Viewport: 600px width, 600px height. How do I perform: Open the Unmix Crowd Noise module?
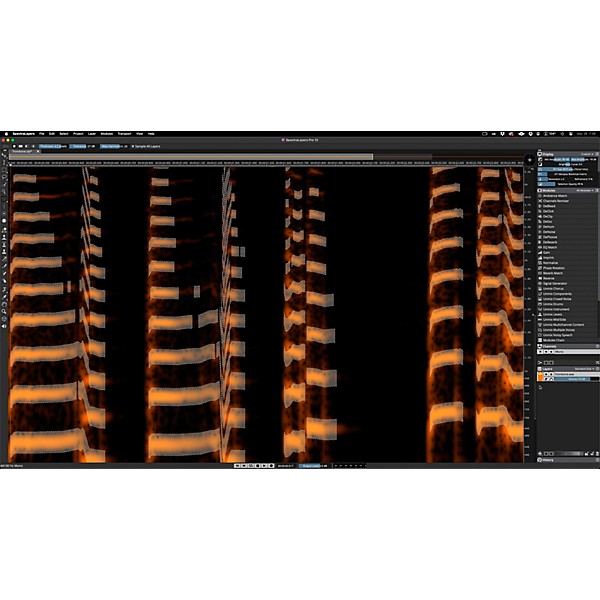pos(557,299)
